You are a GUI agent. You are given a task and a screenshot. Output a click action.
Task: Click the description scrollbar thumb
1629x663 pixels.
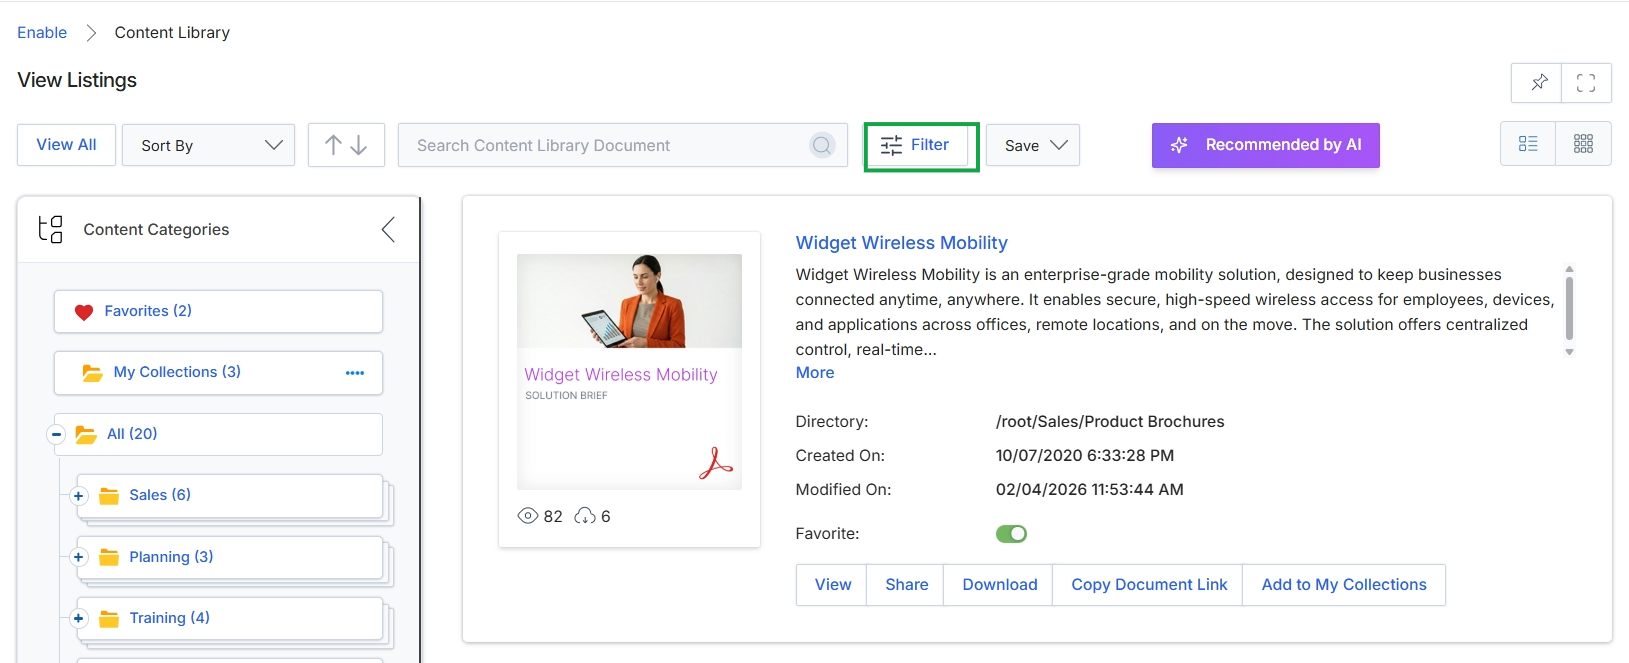[x=1569, y=308]
